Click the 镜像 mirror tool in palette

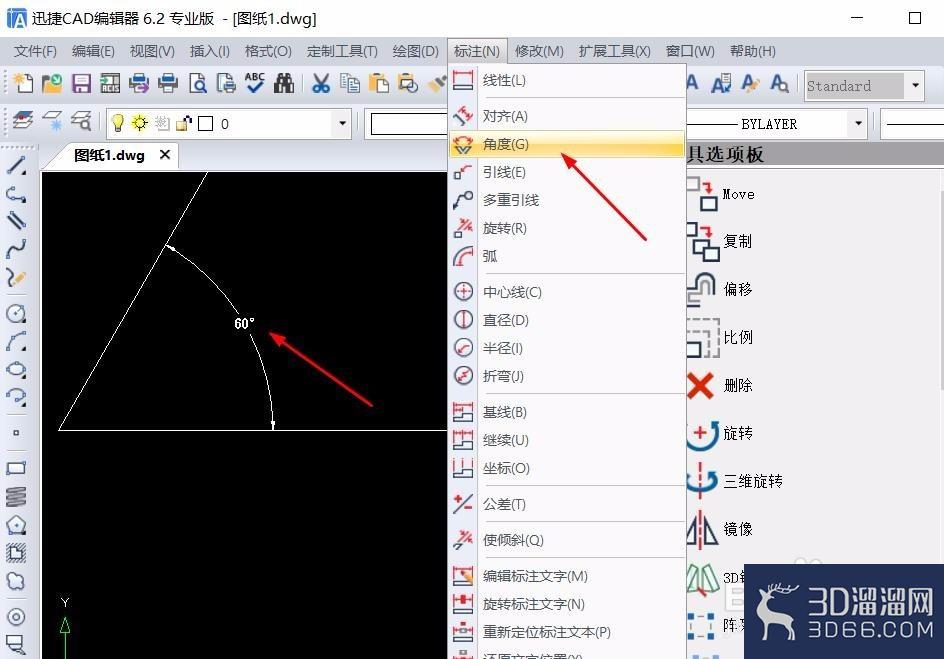point(720,529)
